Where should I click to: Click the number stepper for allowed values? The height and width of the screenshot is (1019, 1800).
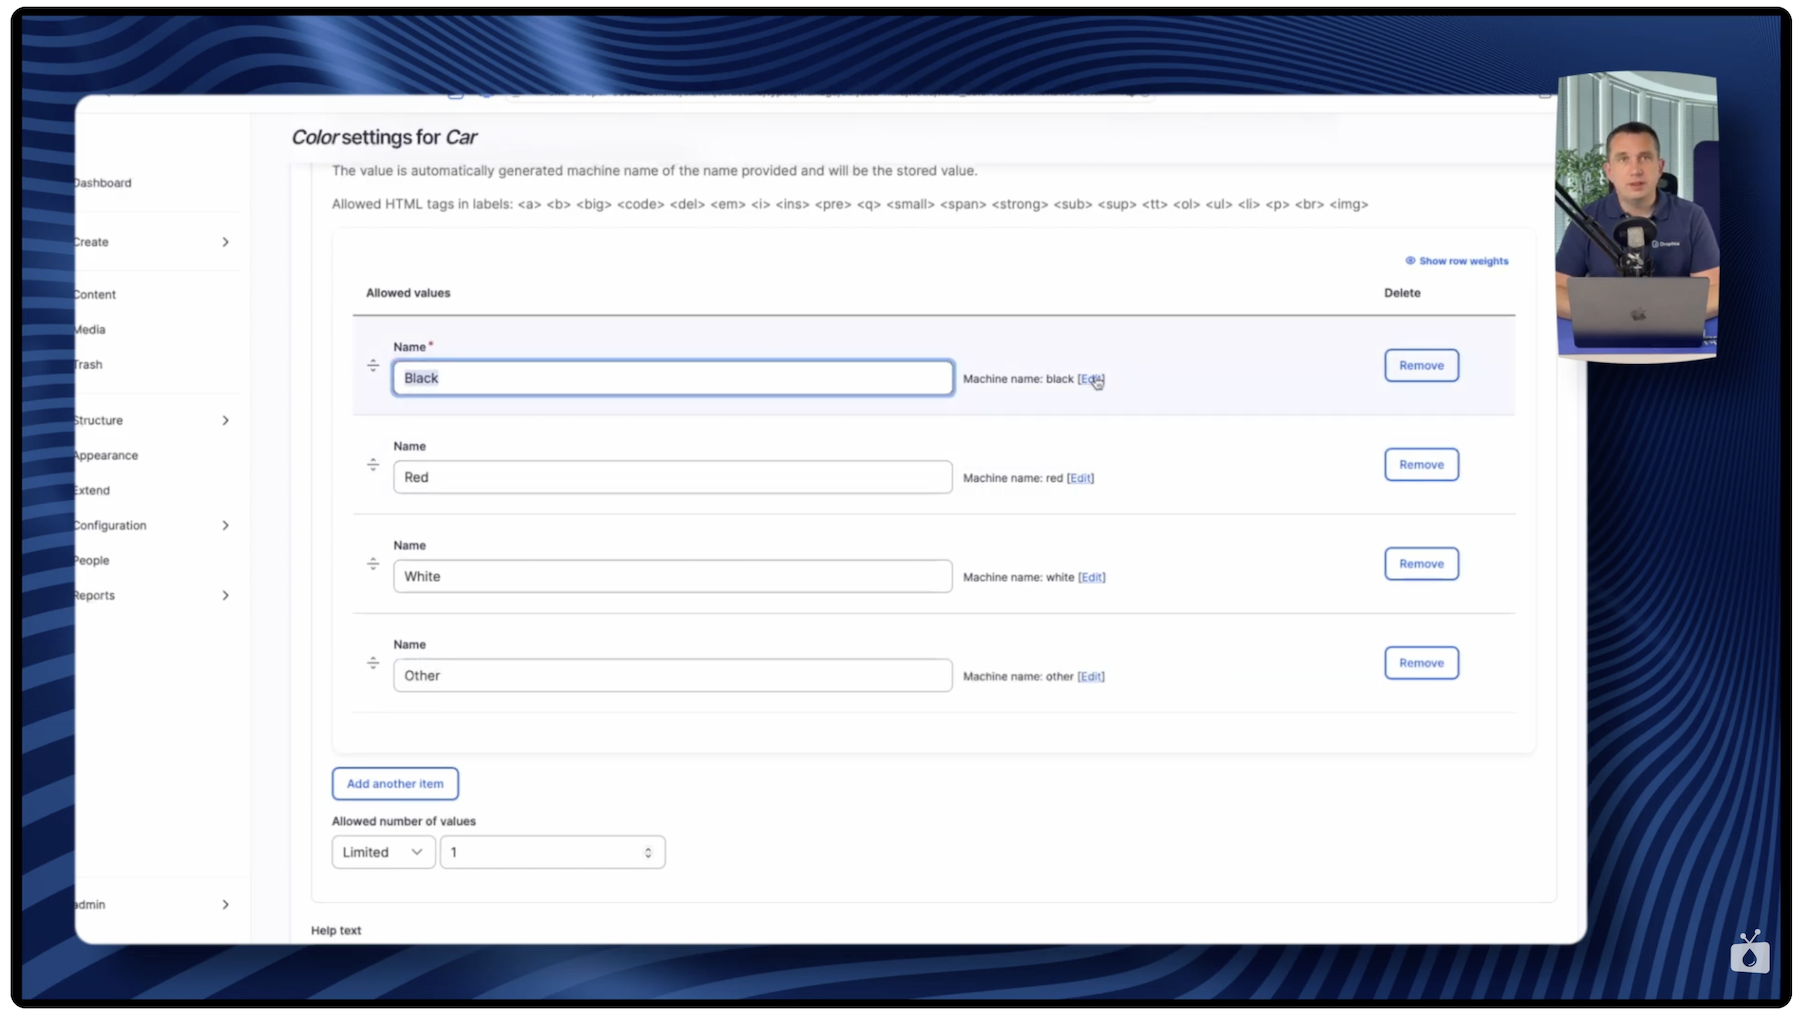[x=648, y=853]
